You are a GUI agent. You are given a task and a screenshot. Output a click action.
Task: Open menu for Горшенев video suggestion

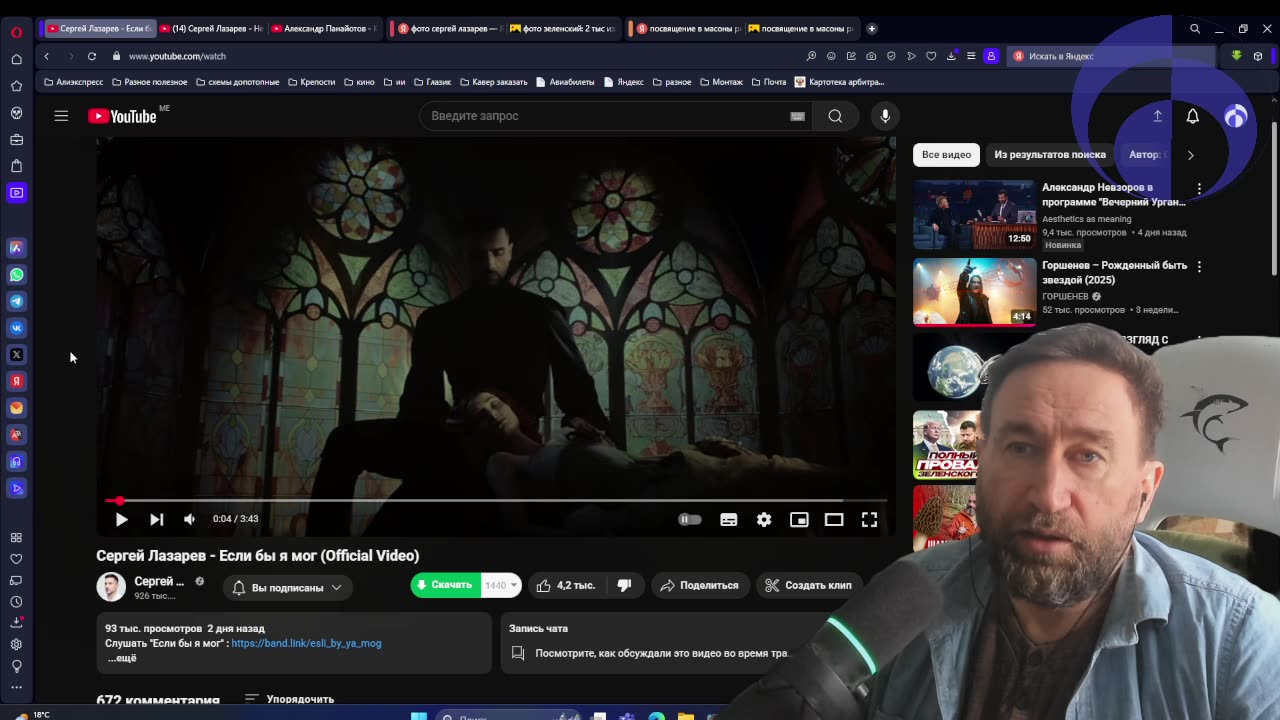1199,266
